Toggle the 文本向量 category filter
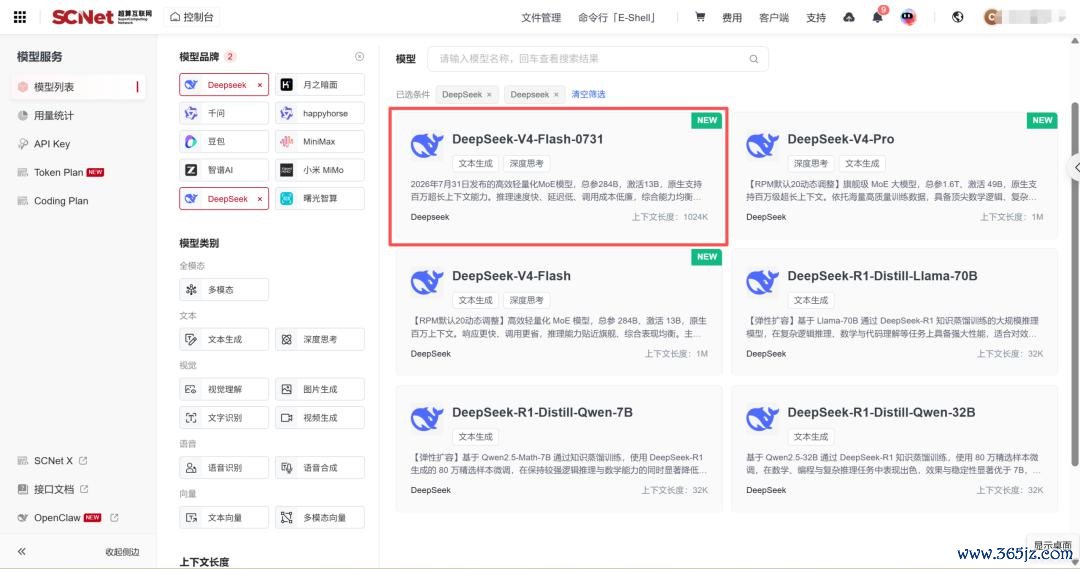The image size is (1080, 569). (x=224, y=517)
